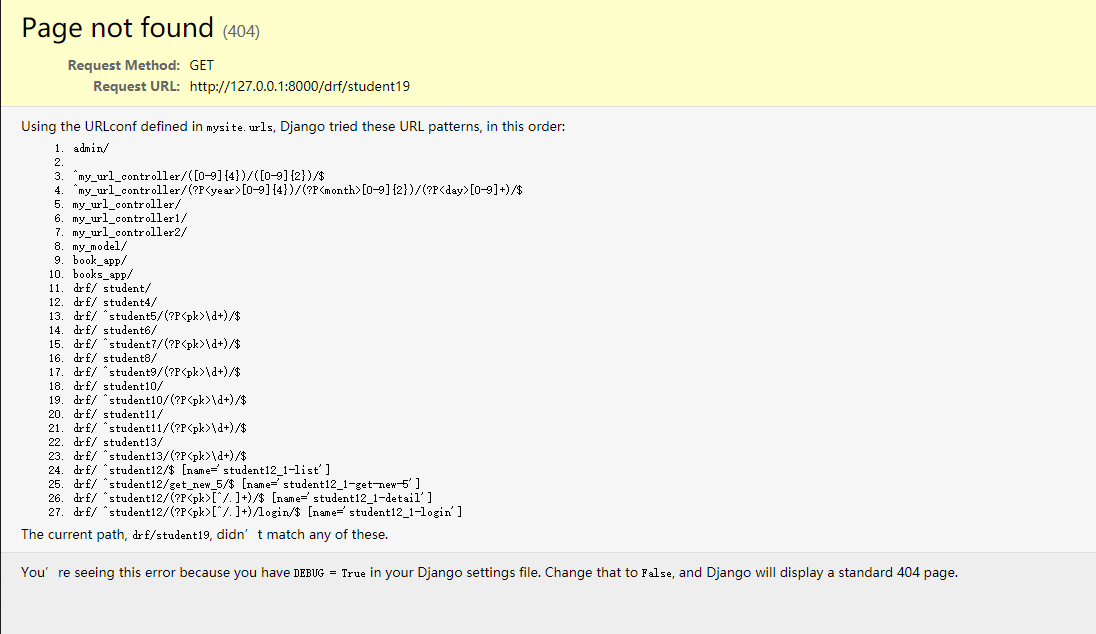The height and width of the screenshot is (634, 1096).
Task: Click 'DEBUG = True' in the footer note
Action: point(329,573)
